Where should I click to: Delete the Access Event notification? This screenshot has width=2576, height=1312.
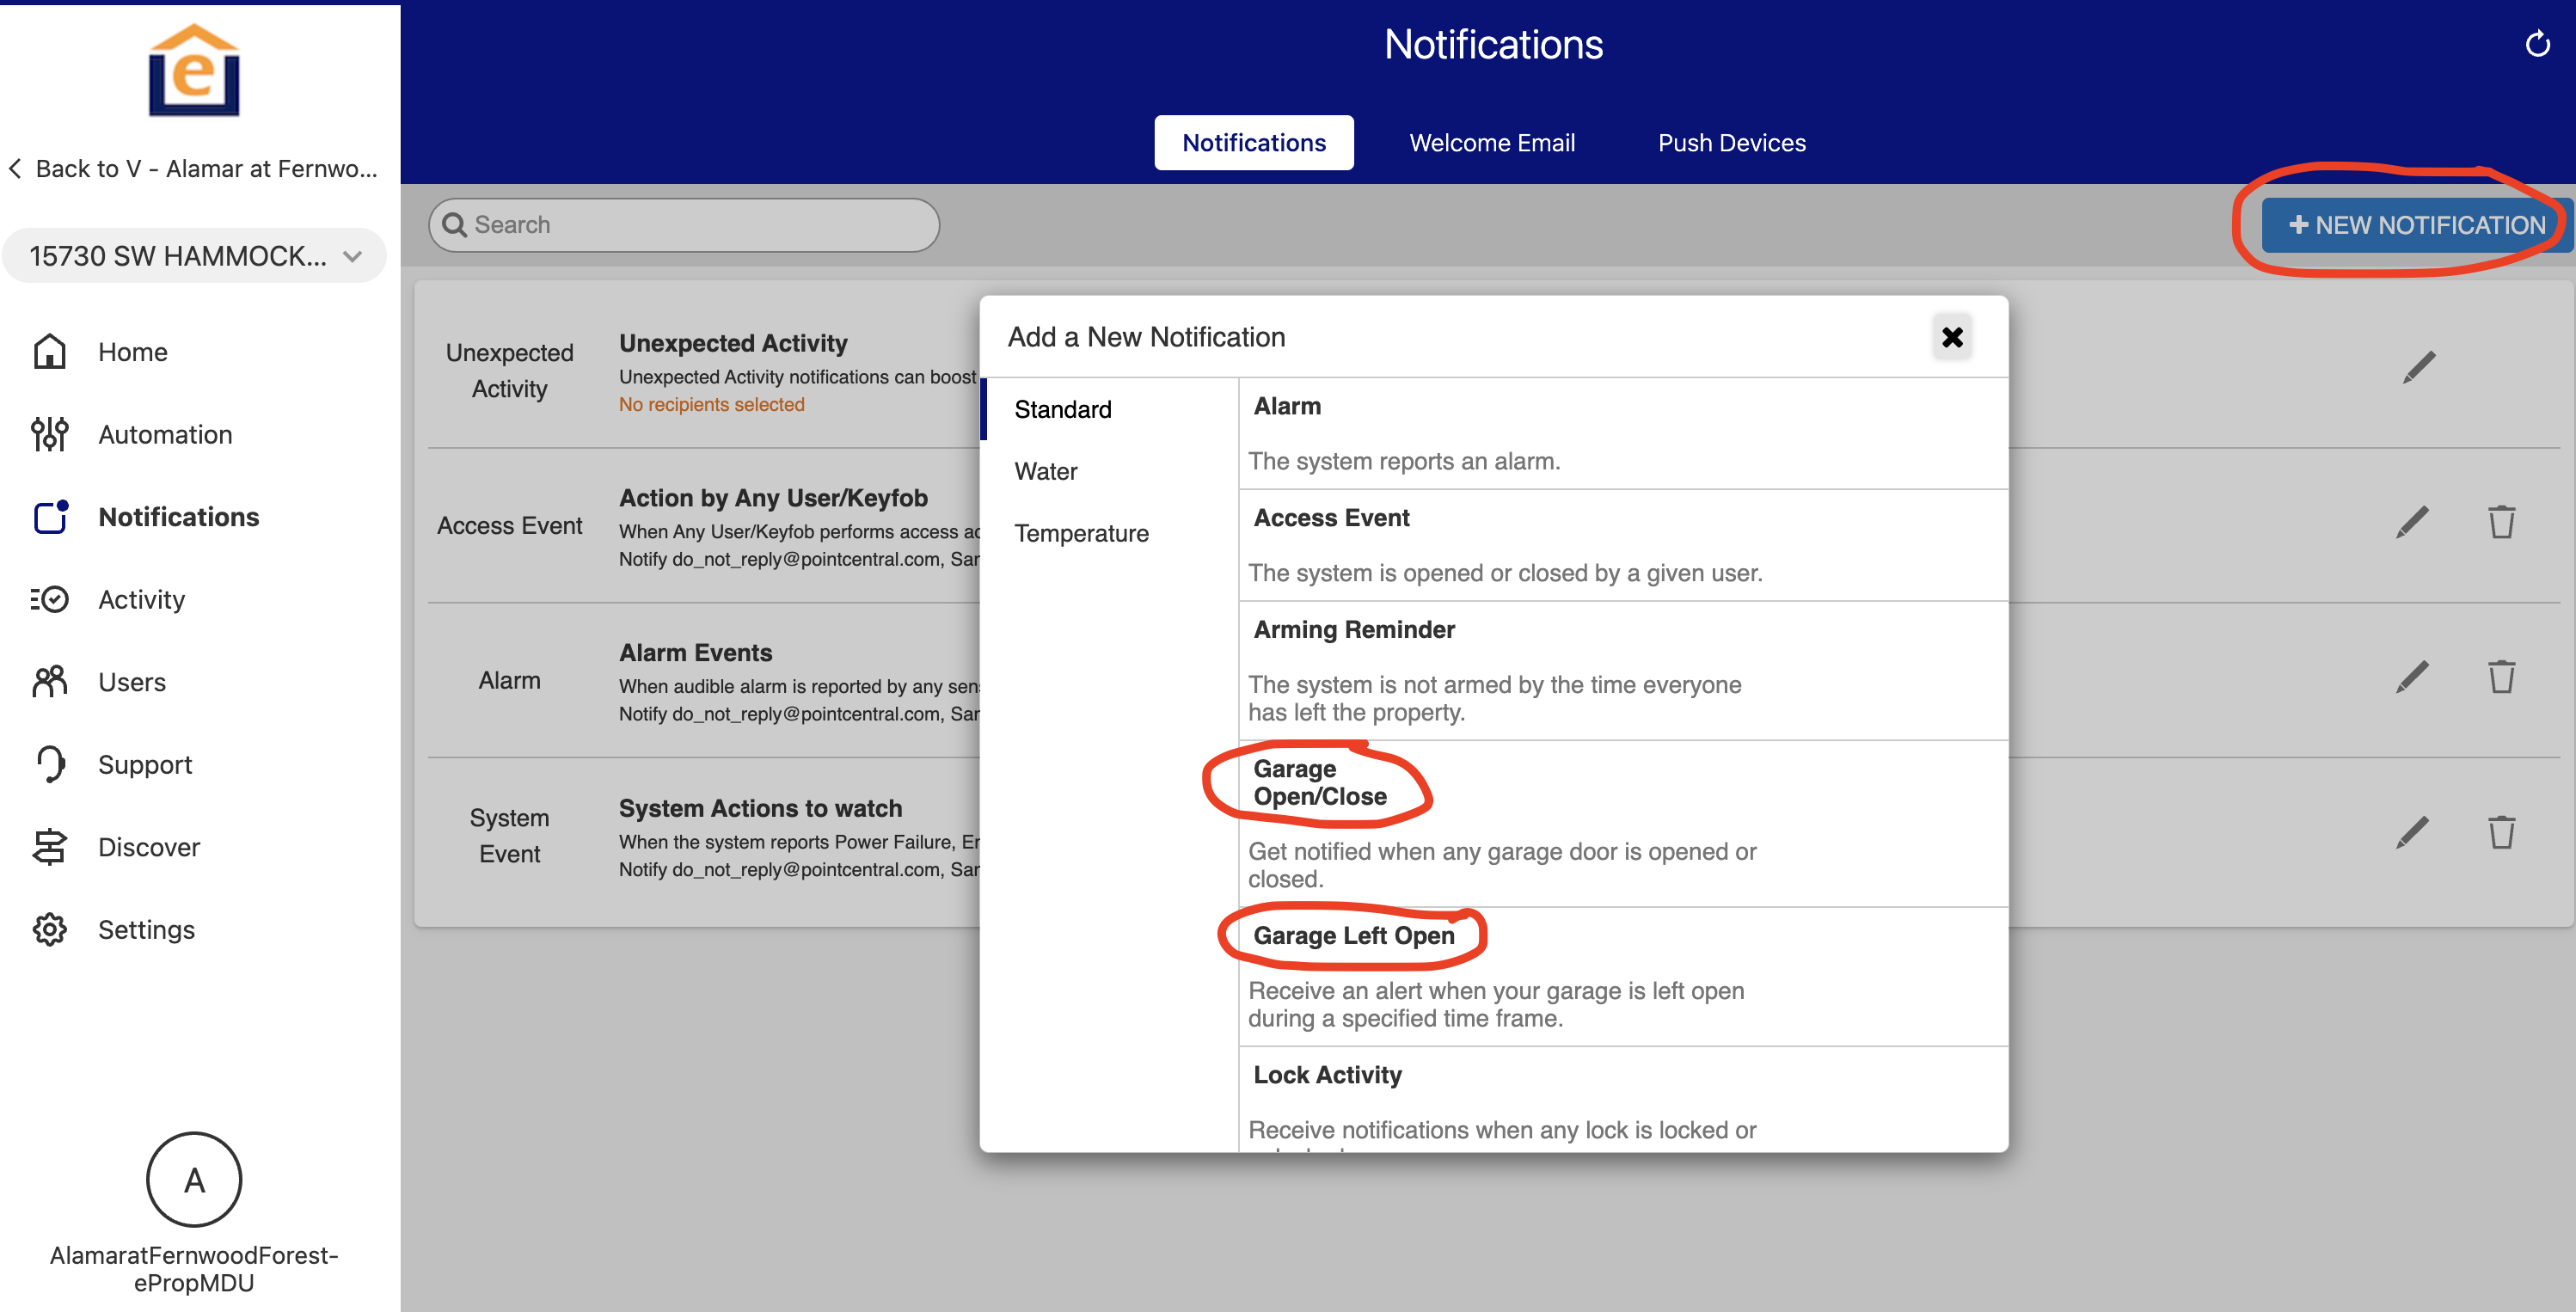click(x=2501, y=522)
